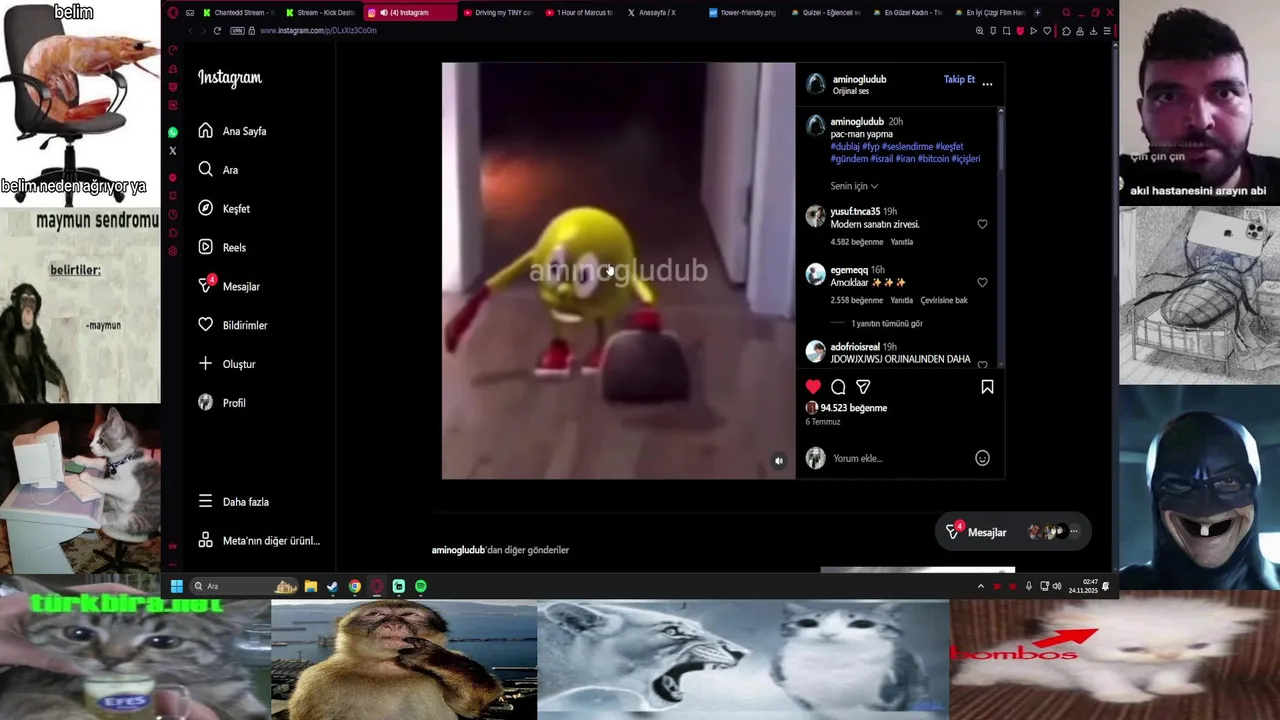
Task: Expand 1 yanıtın tümünü gör replies
Action: (x=887, y=324)
